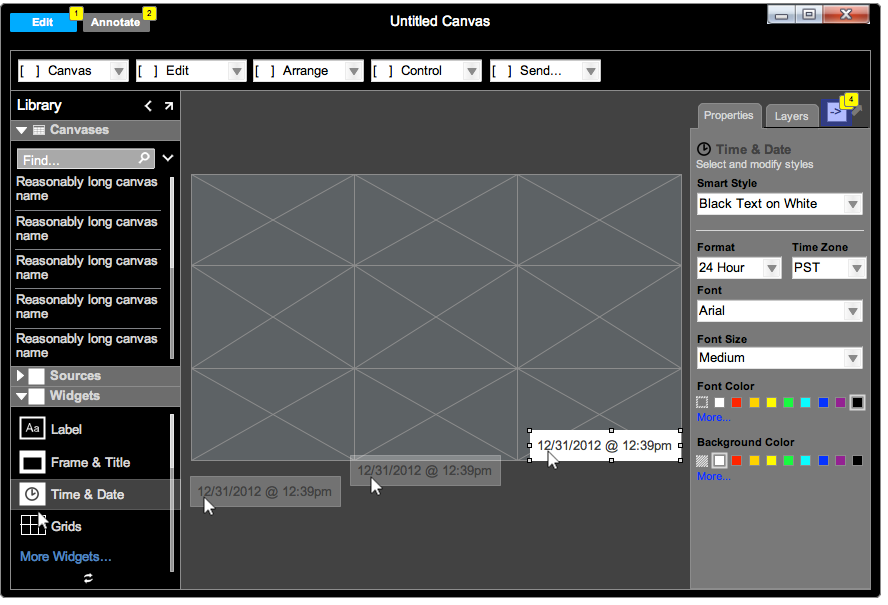Maximize the Untitled Canvas window

point(809,15)
